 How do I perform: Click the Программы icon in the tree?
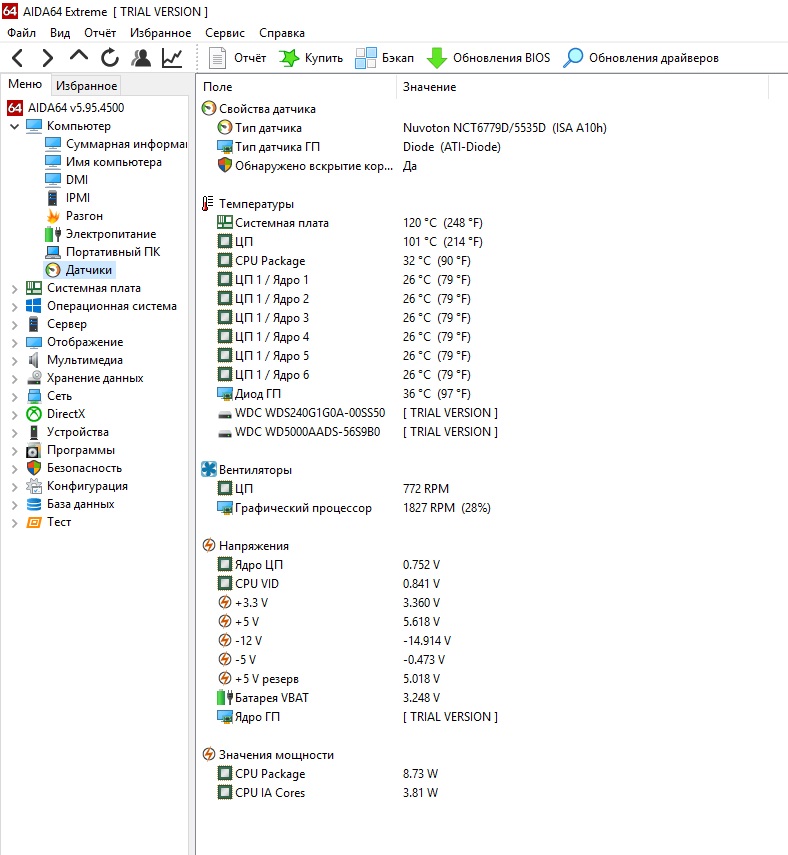pos(34,450)
